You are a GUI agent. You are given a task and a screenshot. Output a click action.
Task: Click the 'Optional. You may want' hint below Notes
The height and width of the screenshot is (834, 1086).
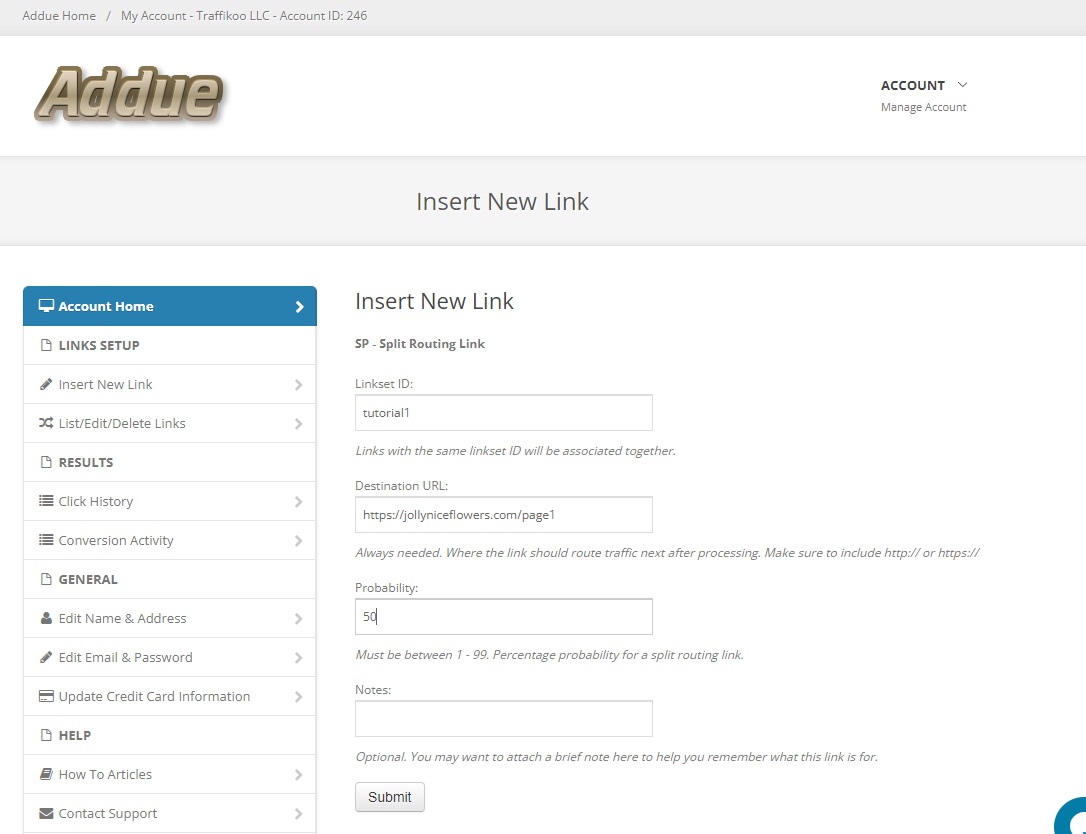(x=616, y=756)
